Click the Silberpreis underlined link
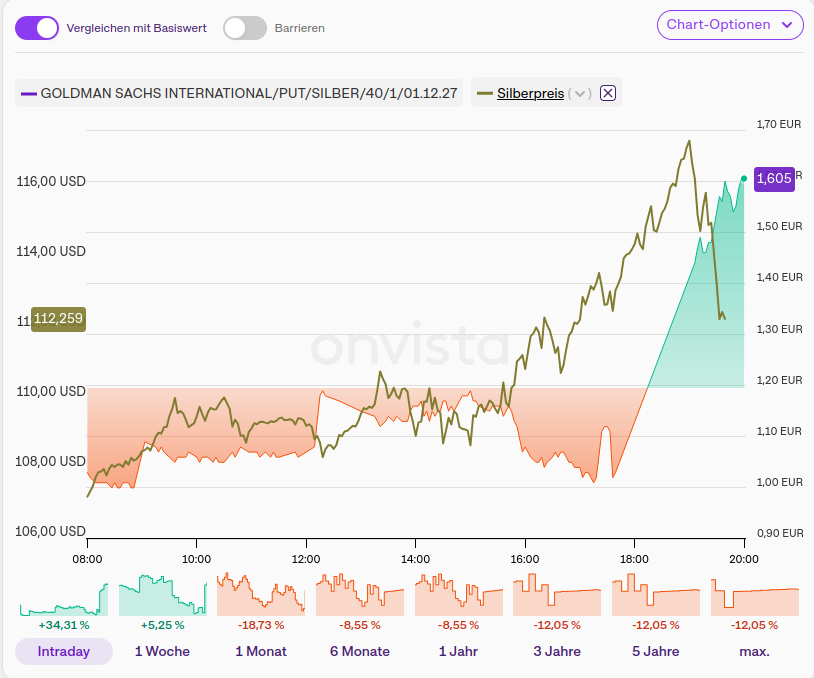 pos(530,93)
